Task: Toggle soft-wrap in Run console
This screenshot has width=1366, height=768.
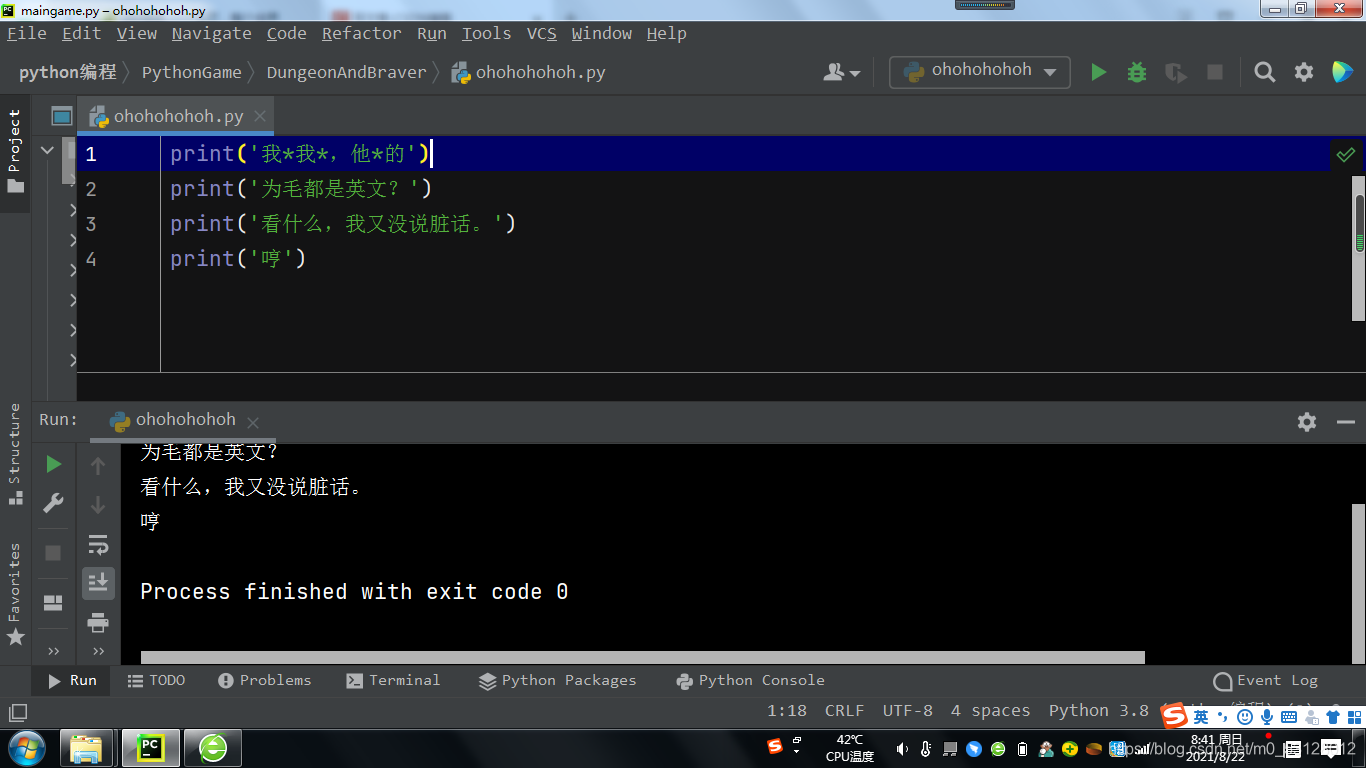Action: tap(98, 545)
